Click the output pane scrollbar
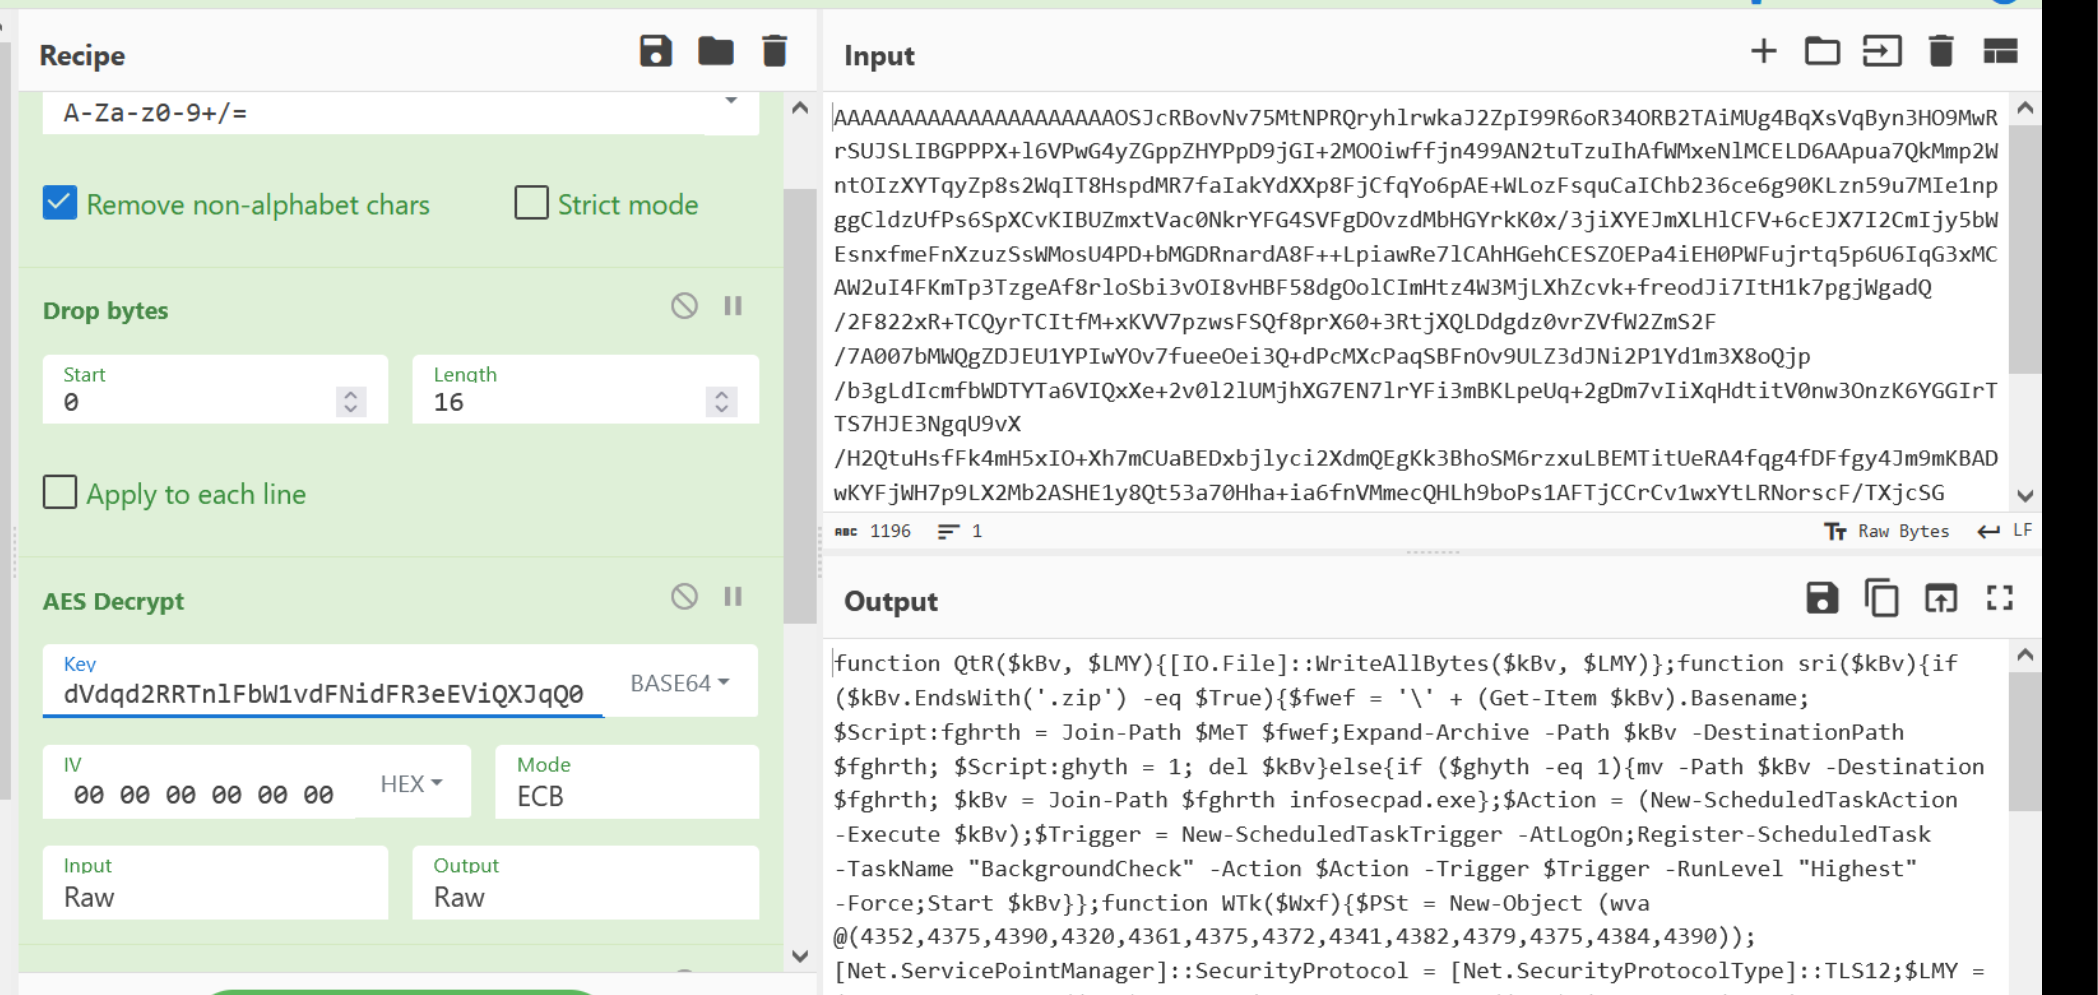The height and width of the screenshot is (995, 2098). coord(2025,742)
